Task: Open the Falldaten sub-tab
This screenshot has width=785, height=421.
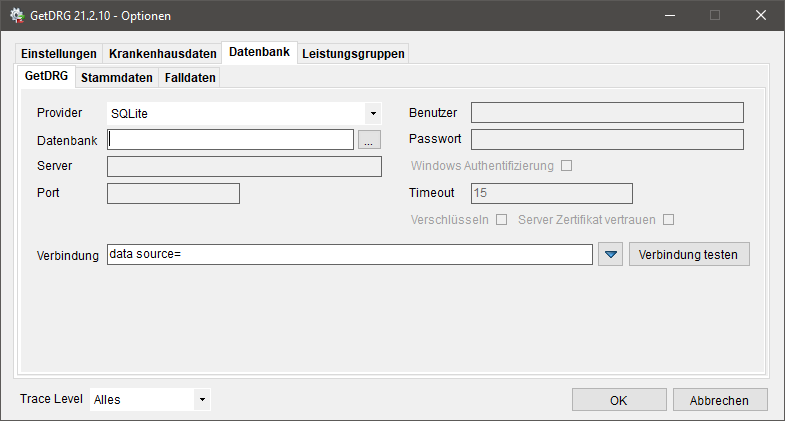Action: tap(190, 78)
